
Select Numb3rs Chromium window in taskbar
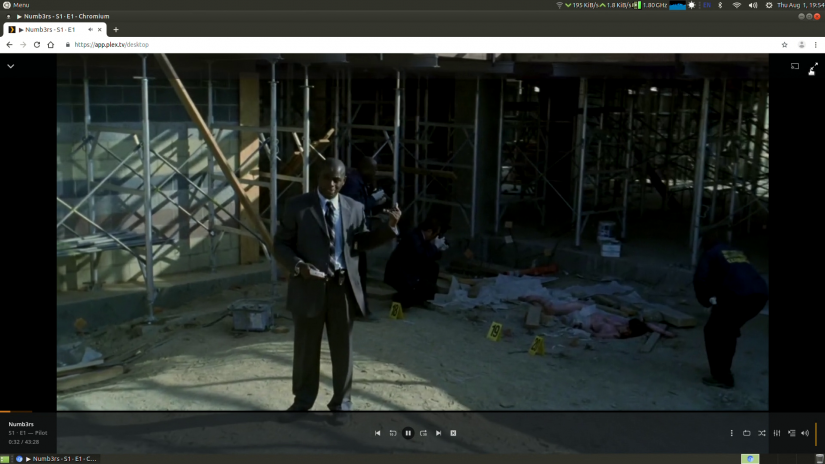pyautogui.click(x=56, y=459)
